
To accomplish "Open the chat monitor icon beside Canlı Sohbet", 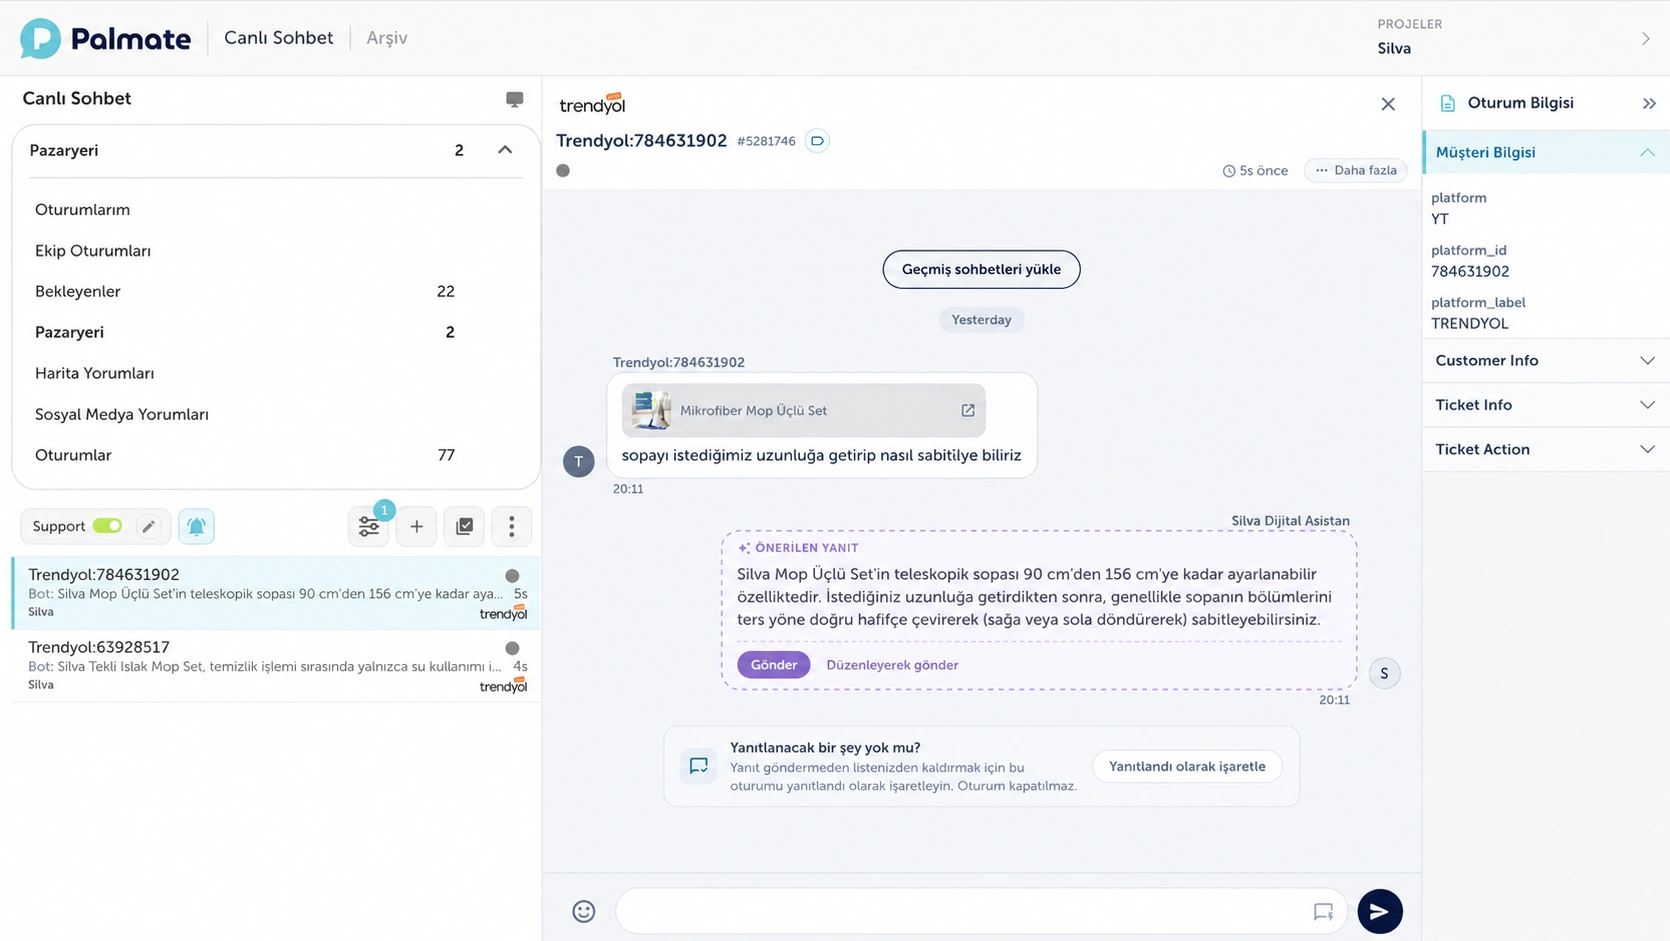I will pyautogui.click(x=514, y=99).
